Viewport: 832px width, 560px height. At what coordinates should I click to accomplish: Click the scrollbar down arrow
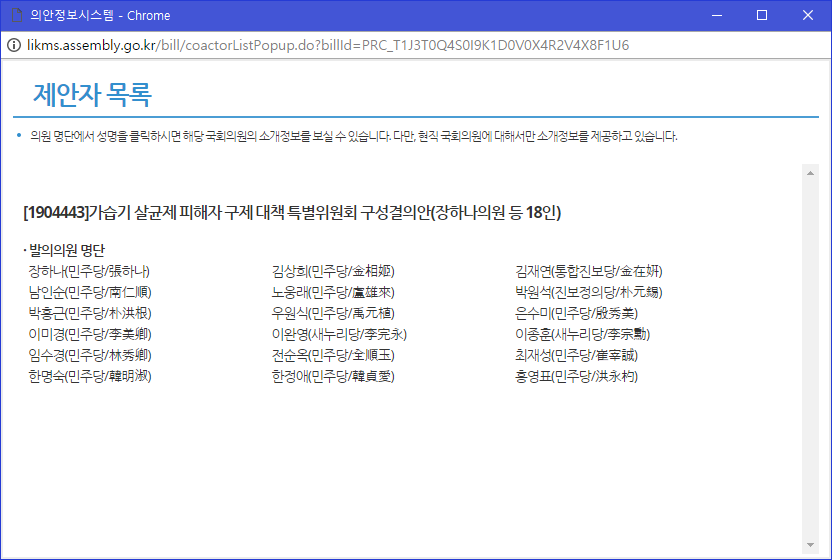pos(810,545)
